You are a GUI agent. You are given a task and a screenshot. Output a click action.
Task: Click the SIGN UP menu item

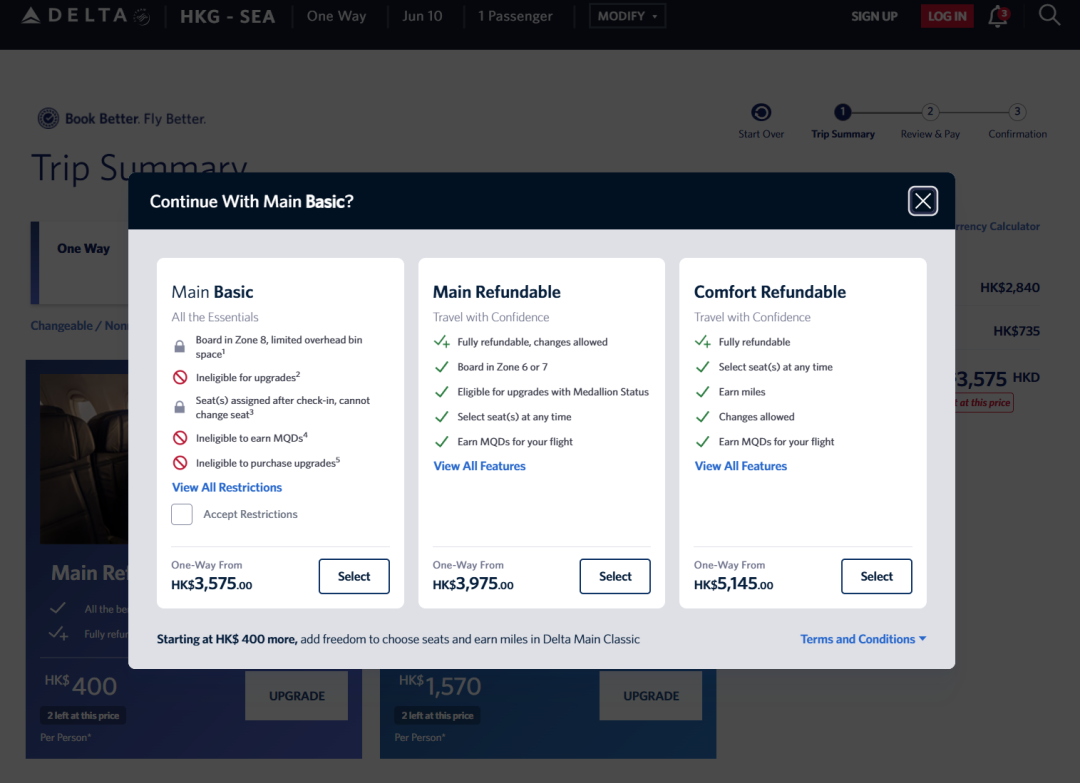pos(874,16)
